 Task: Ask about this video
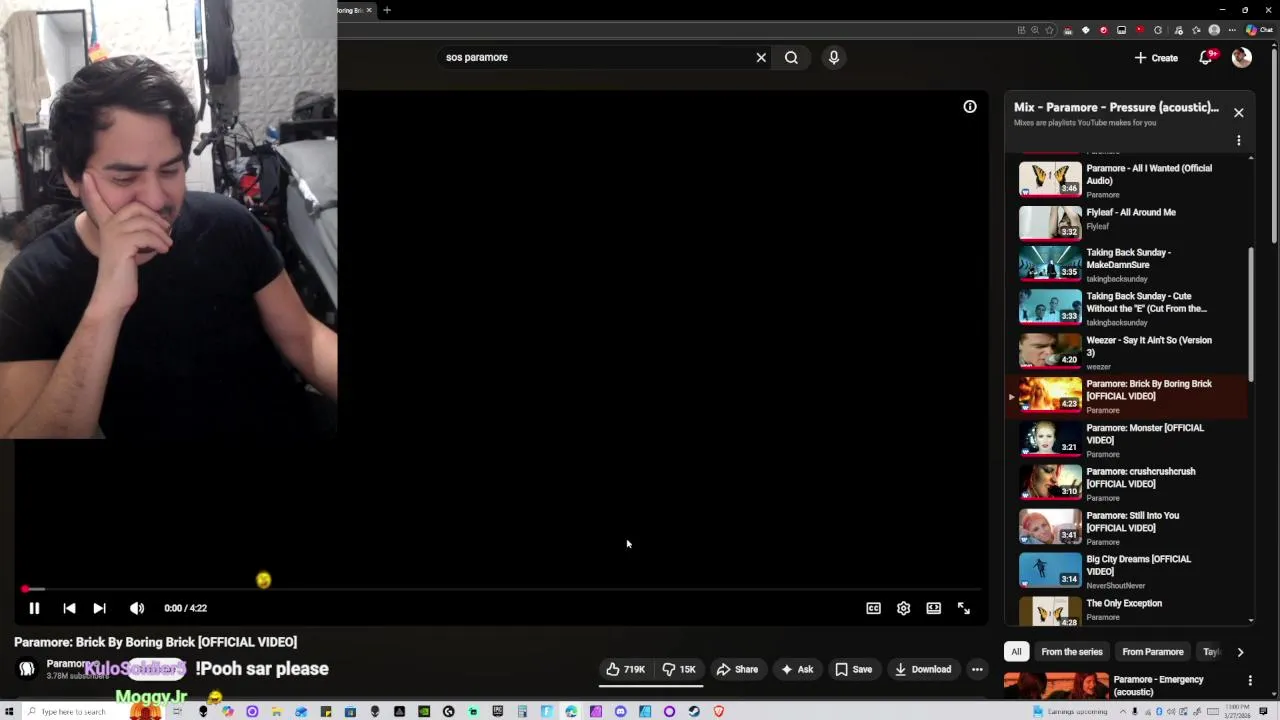tap(796, 670)
